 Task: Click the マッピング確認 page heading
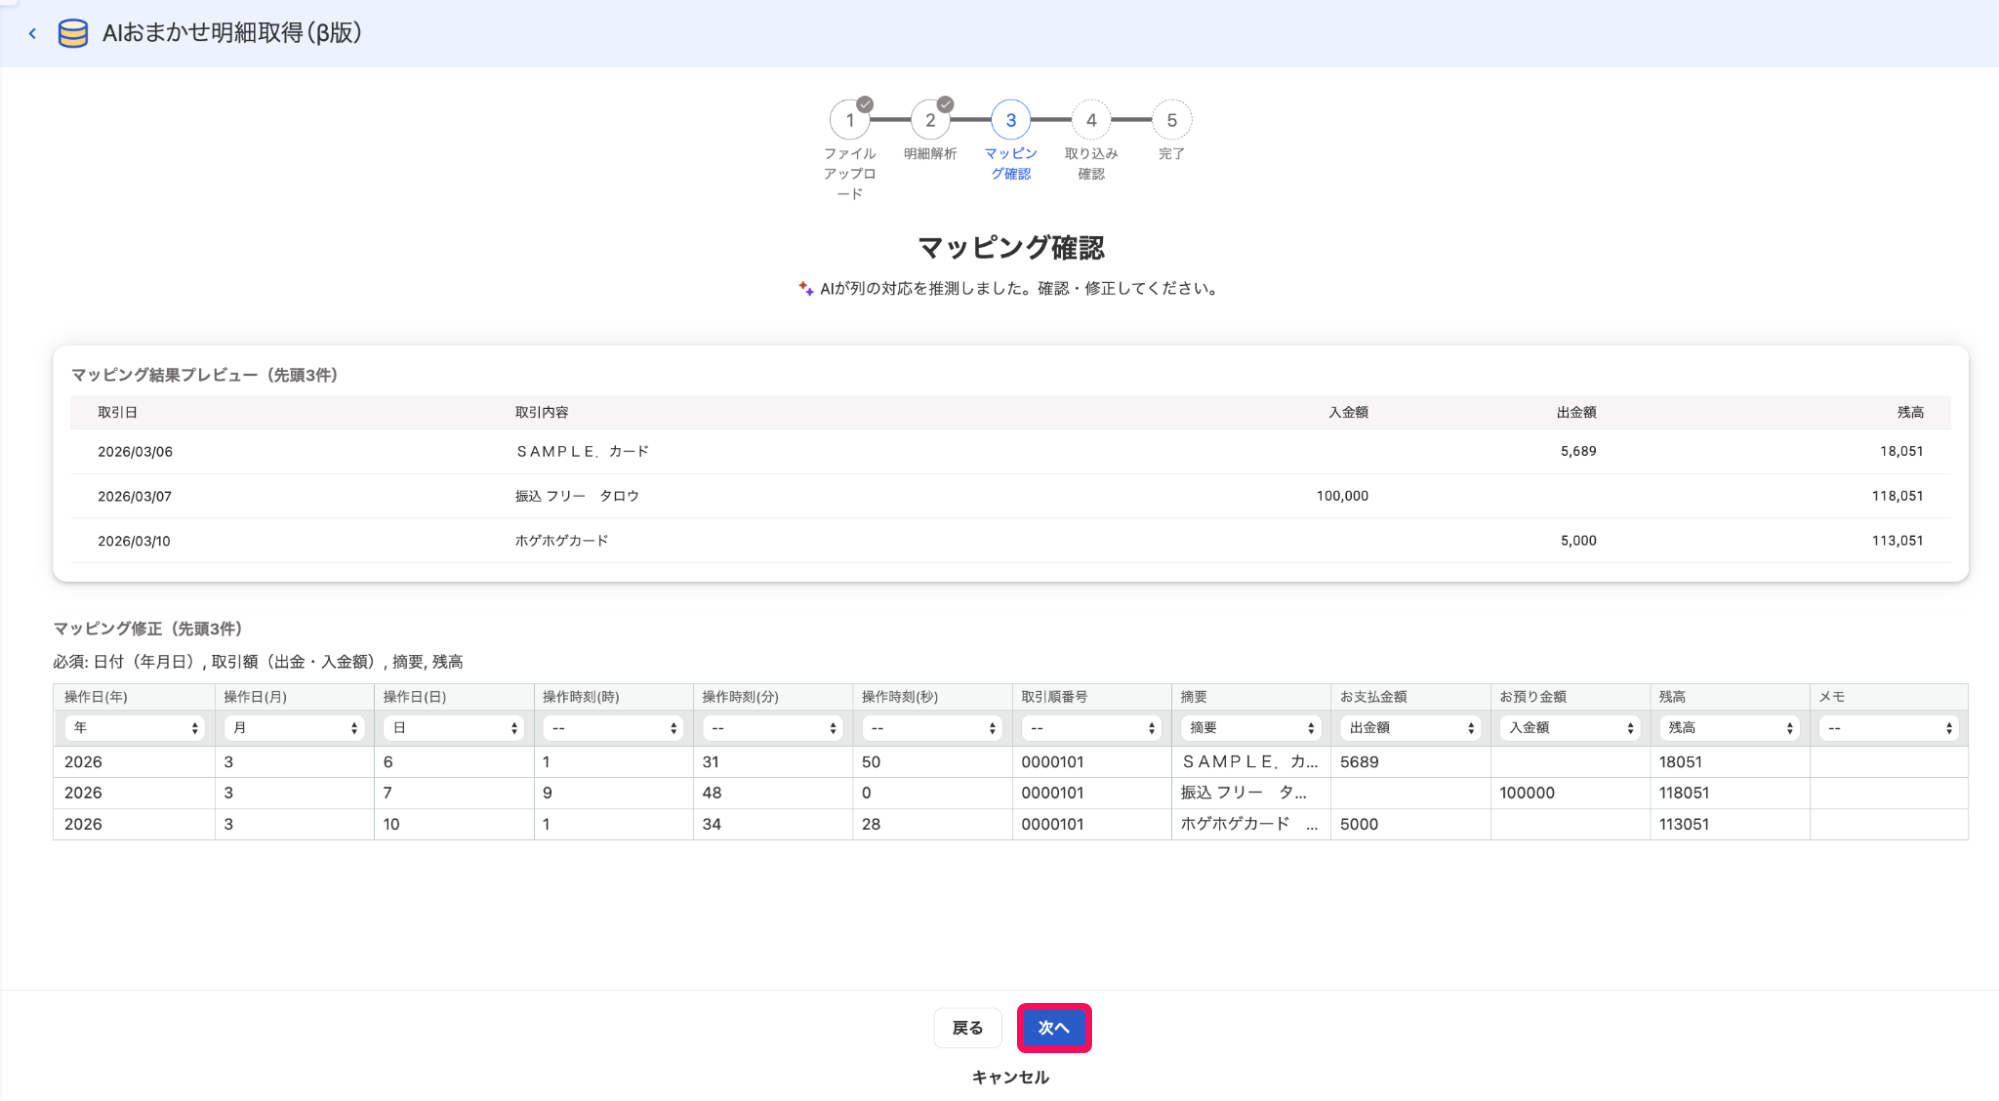pyautogui.click(x=1010, y=248)
